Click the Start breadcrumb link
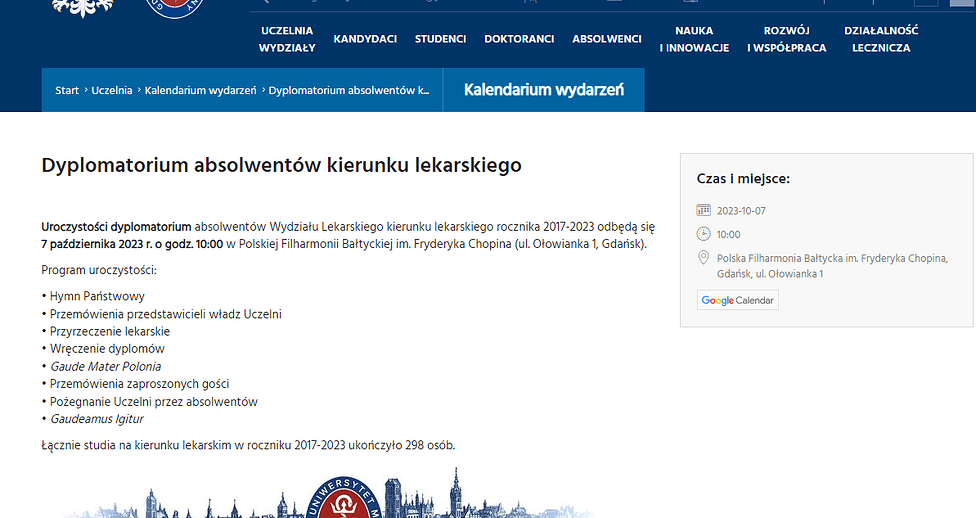The width and height of the screenshot is (976, 518). (67, 90)
